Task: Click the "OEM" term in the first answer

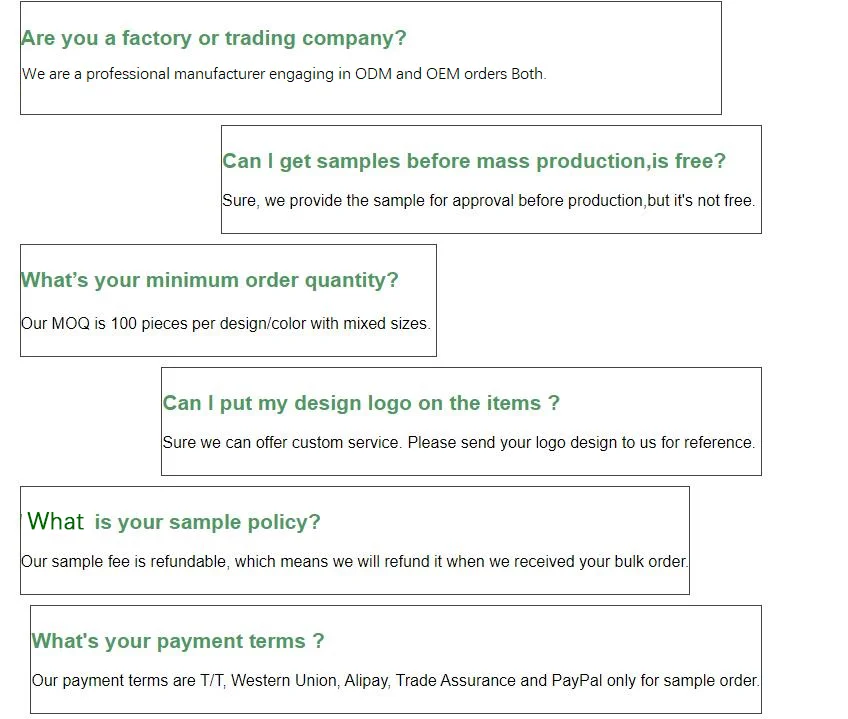Action: (x=444, y=74)
